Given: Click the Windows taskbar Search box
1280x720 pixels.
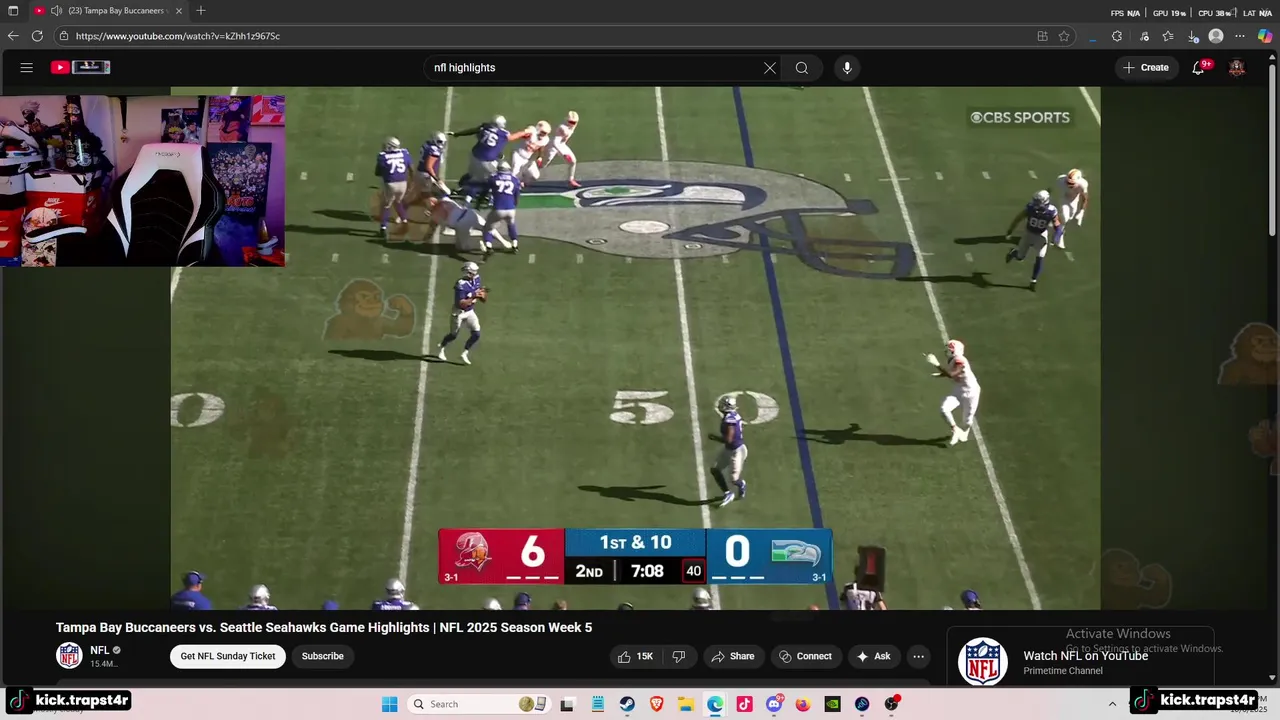Looking at the screenshot, I should click(x=475, y=704).
